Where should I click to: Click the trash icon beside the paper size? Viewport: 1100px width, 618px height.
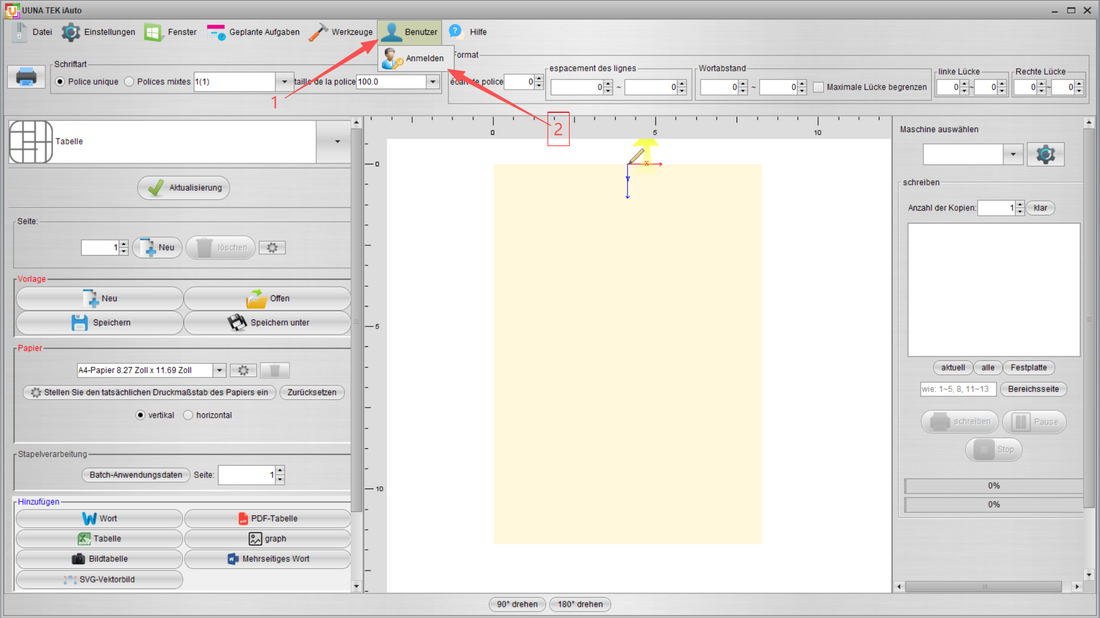(274, 370)
